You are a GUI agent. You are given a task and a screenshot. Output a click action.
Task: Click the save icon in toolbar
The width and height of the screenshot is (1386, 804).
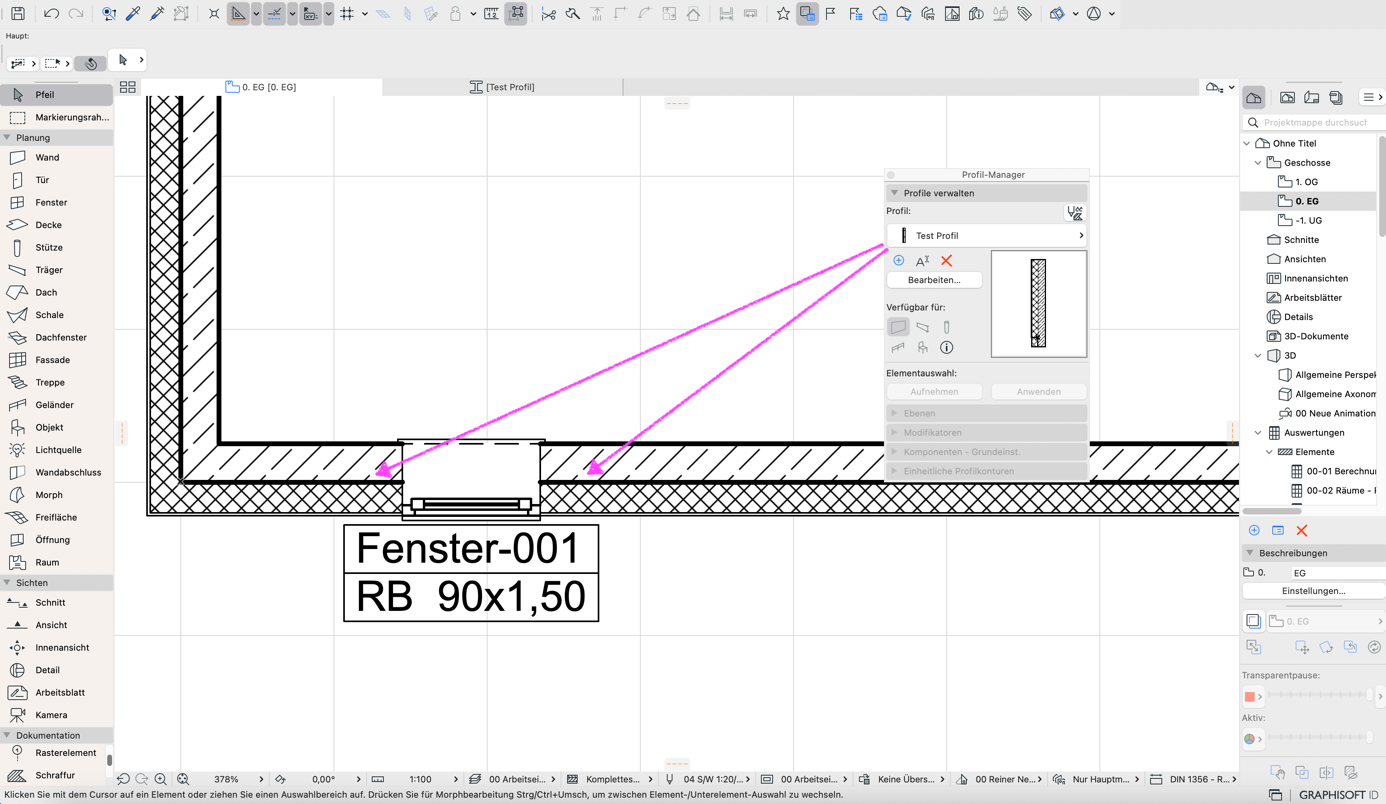point(18,14)
